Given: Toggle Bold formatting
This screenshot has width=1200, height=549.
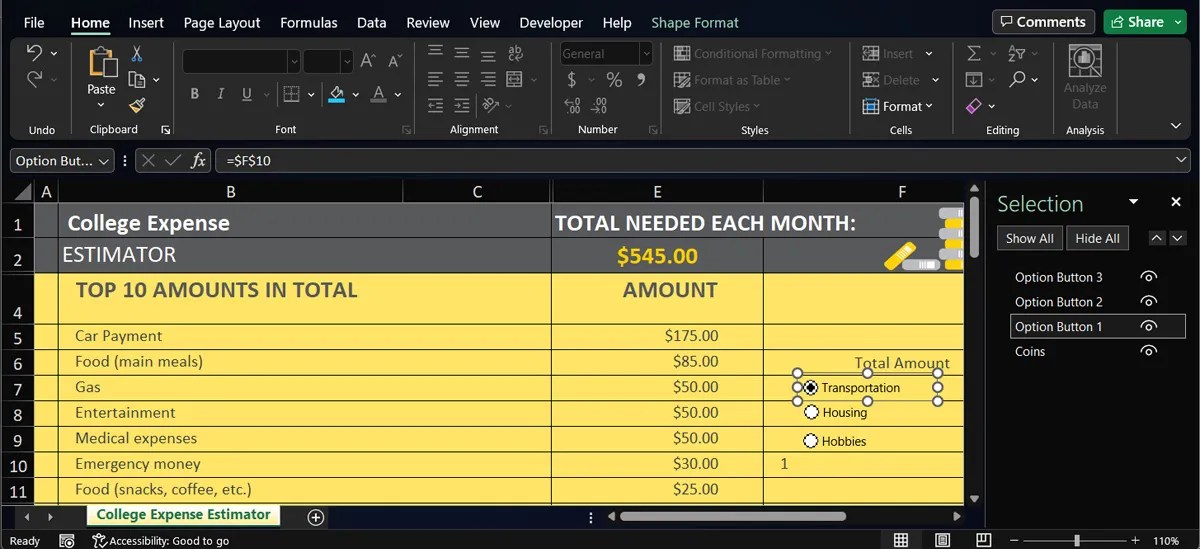Looking at the screenshot, I should [195, 94].
